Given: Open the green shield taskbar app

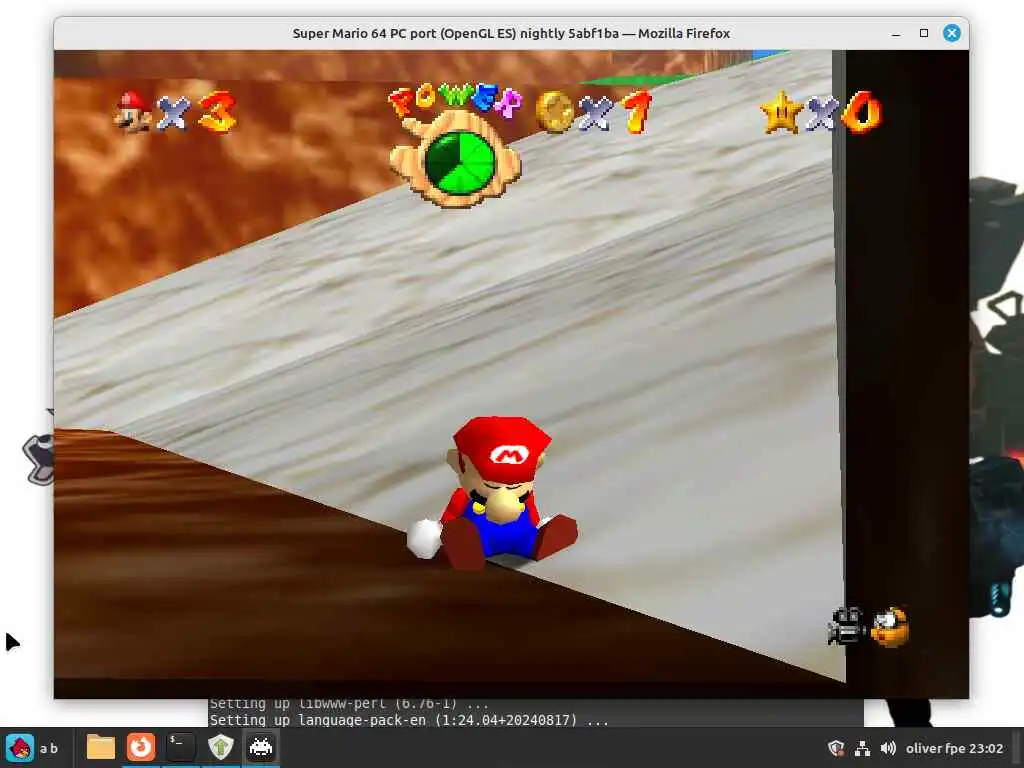Looking at the screenshot, I should coord(221,748).
